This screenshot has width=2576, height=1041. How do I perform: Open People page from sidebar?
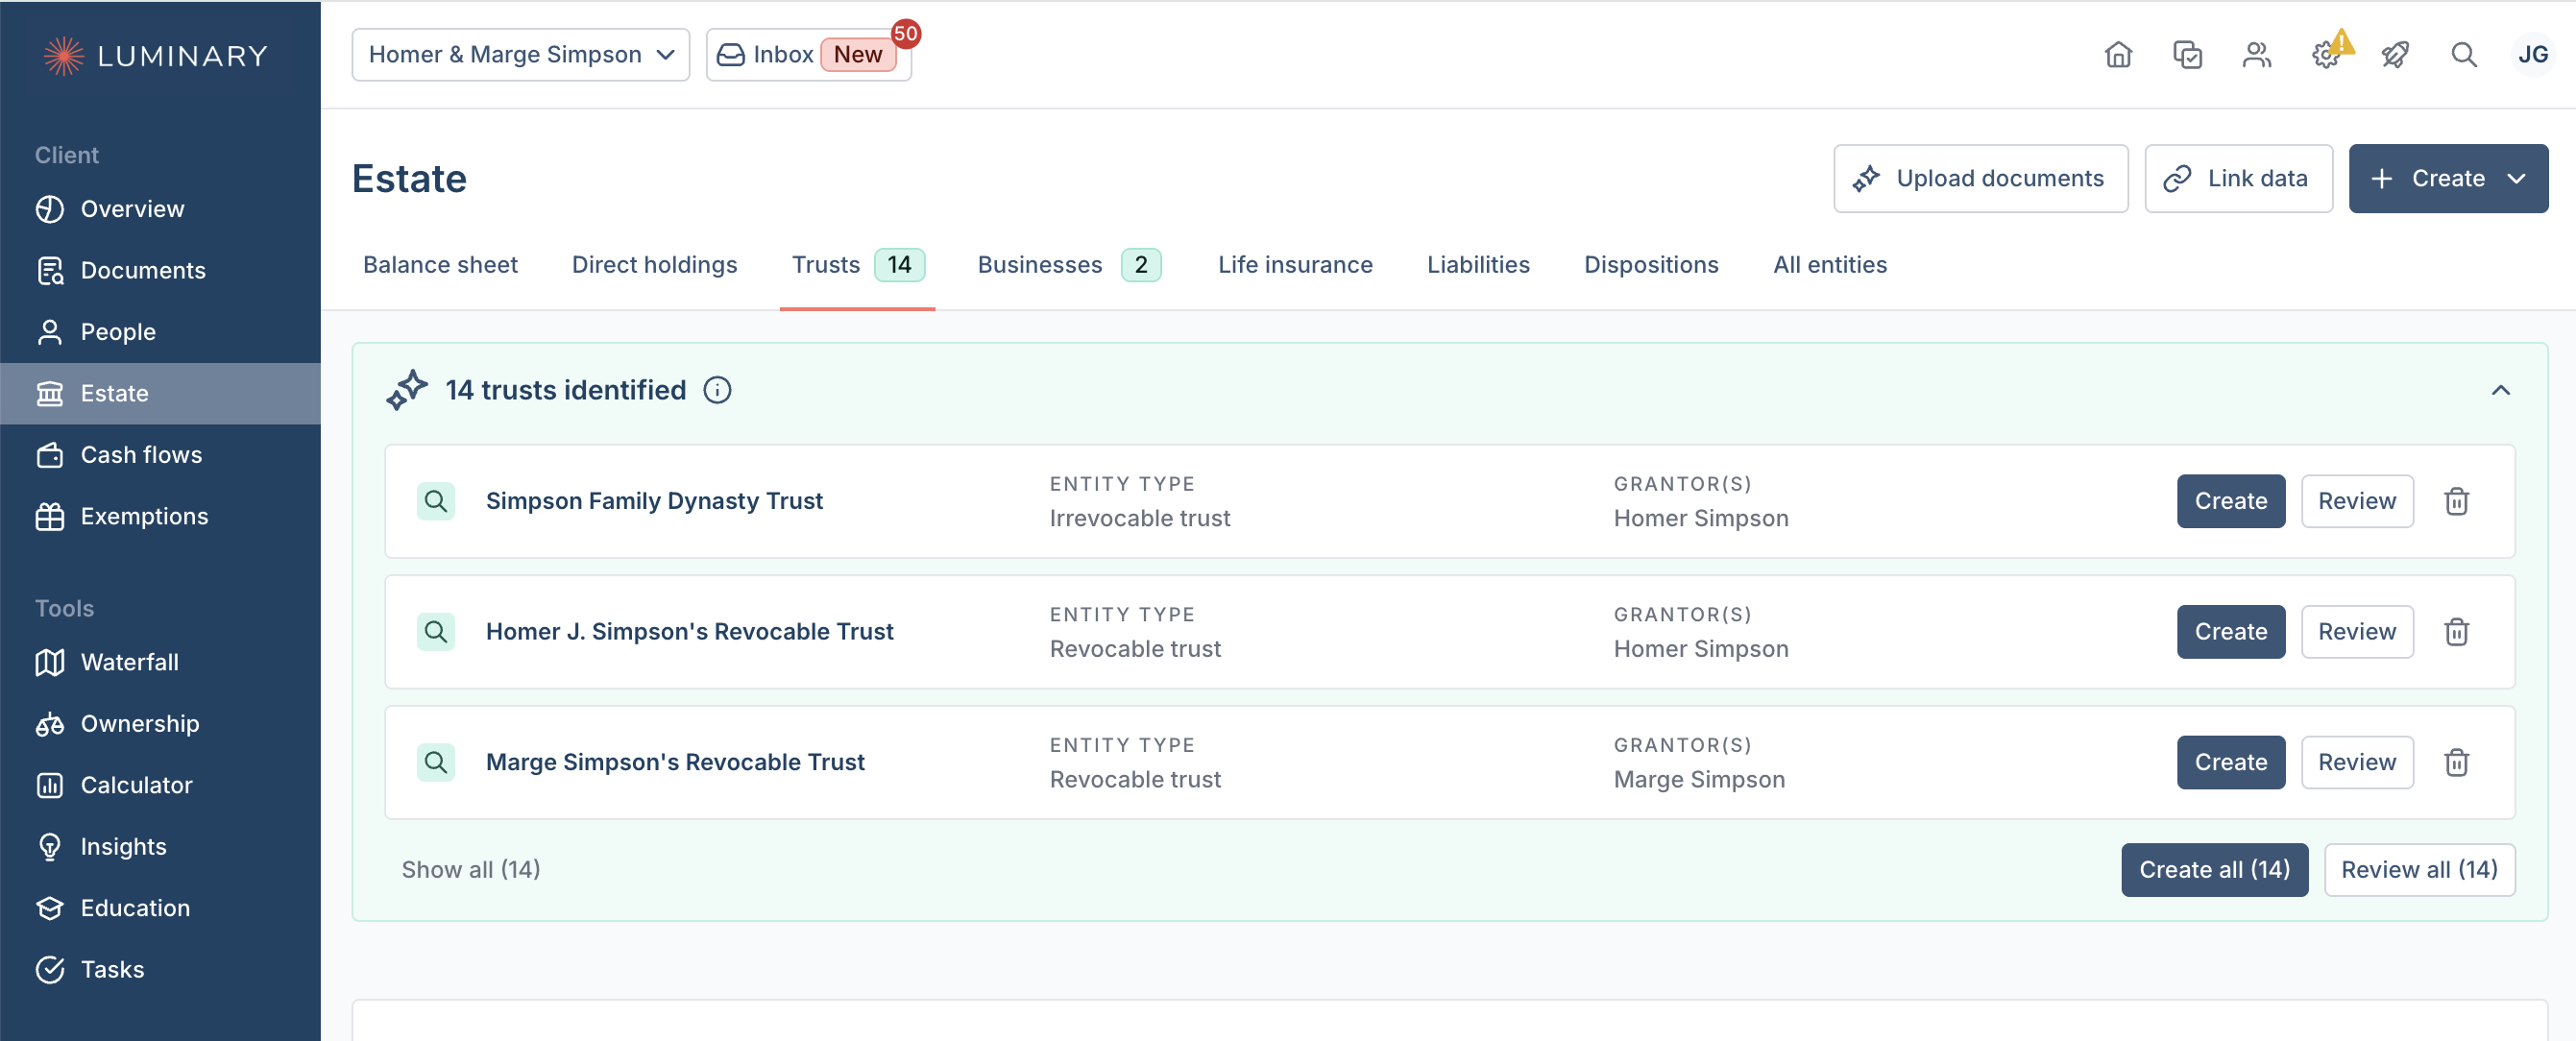tap(160, 332)
